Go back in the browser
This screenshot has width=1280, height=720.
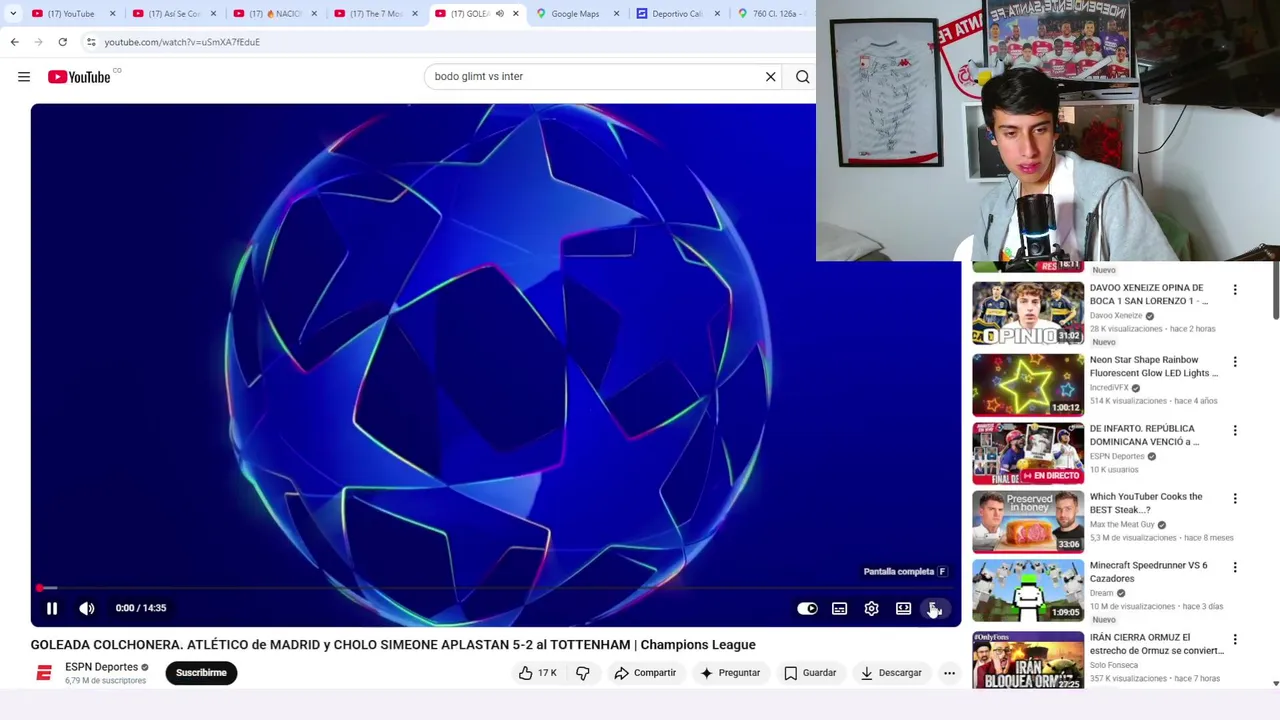[x=14, y=42]
